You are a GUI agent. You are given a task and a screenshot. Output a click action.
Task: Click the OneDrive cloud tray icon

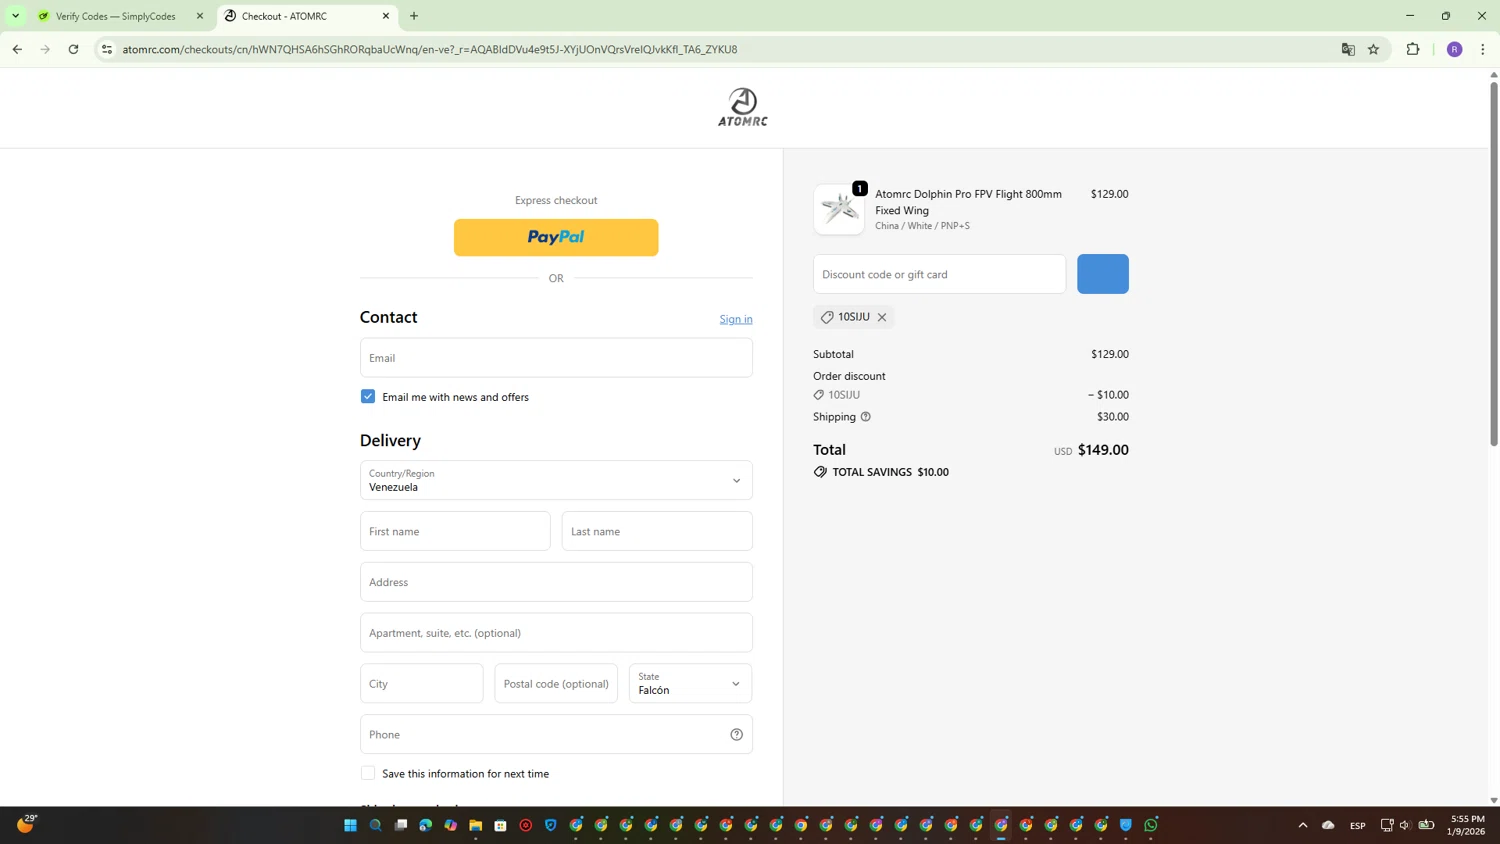[1328, 825]
